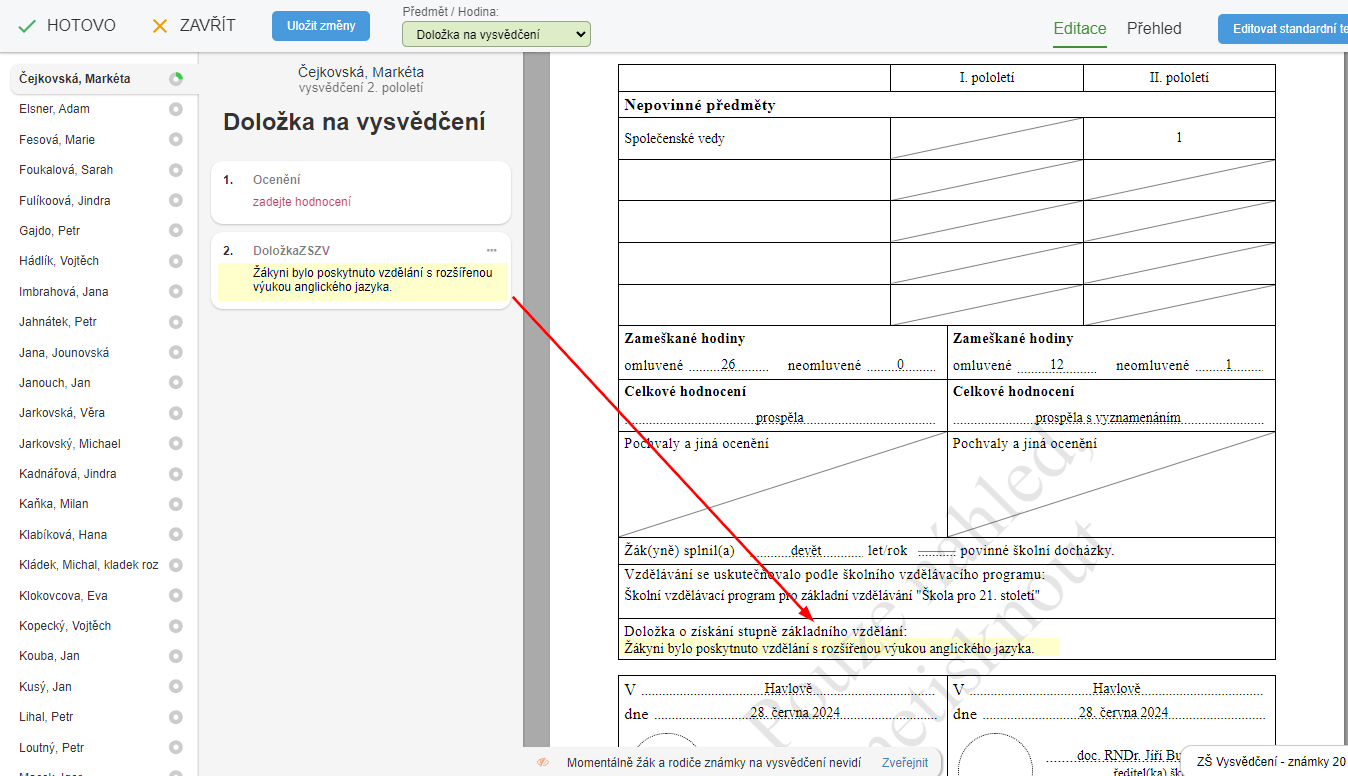Switch to the Editace tab

tap(1080, 28)
